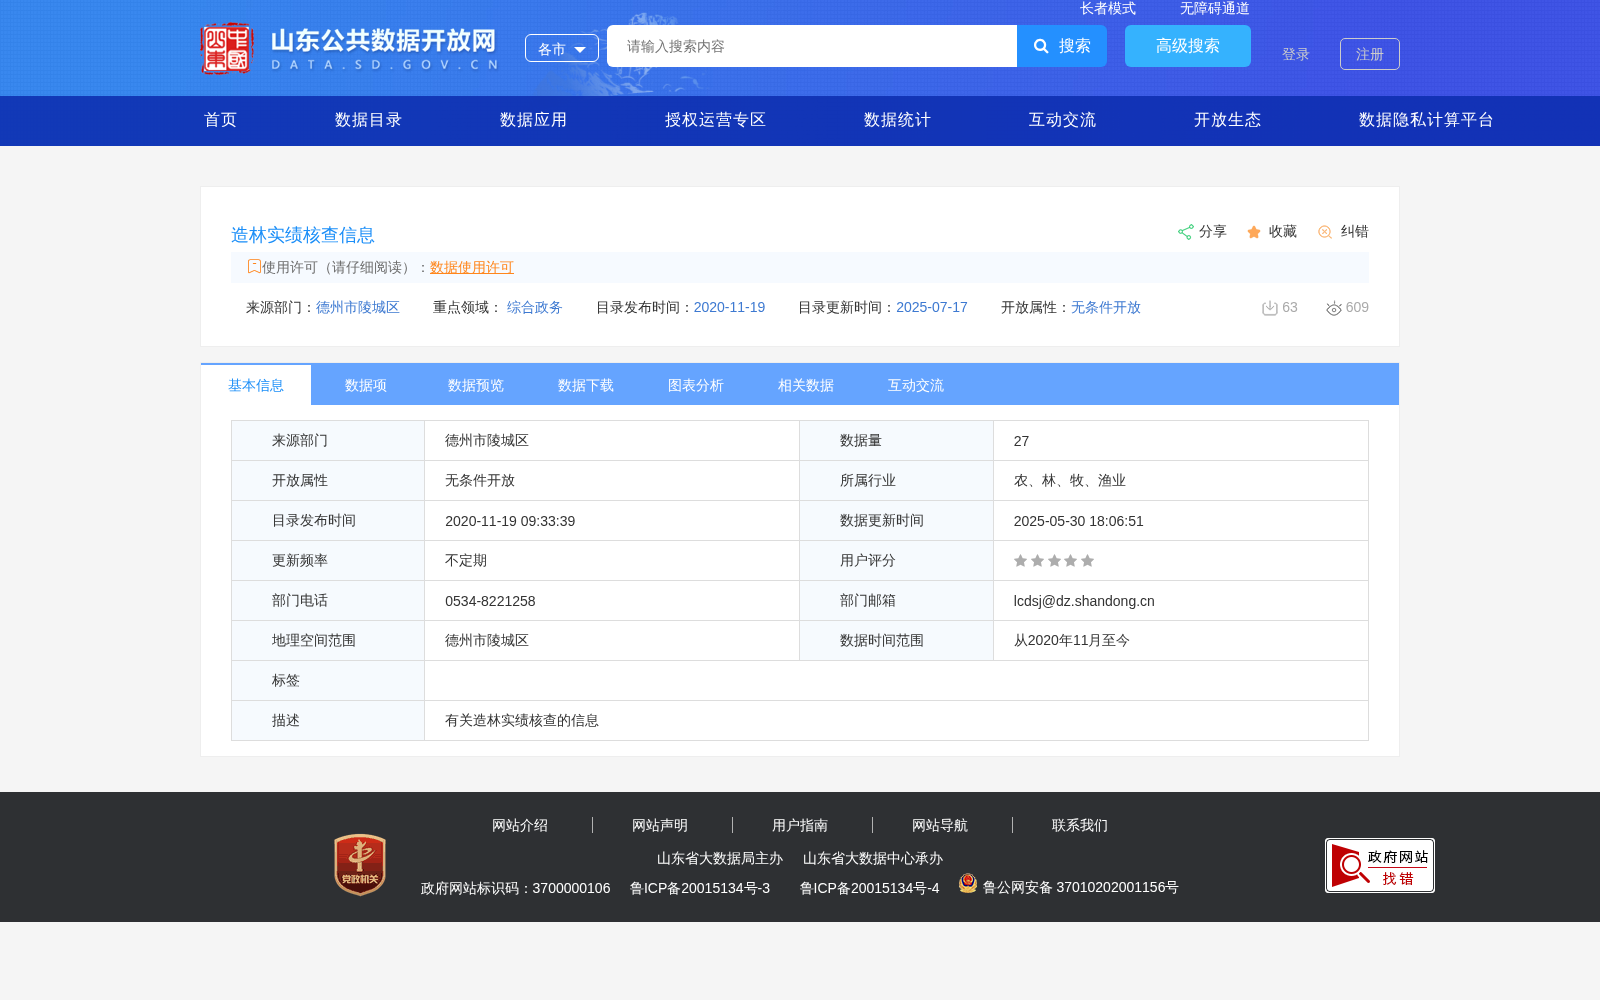Click the view count eye icon beside 609
The width and height of the screenshot is (1600, 1000).
pos(1334,308)
